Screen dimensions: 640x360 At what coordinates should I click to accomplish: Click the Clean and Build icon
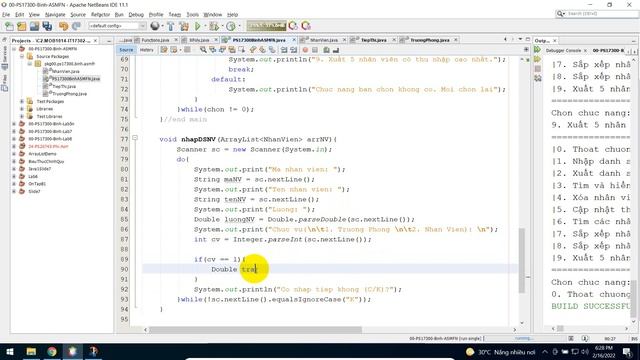click(x=184, y=26)
